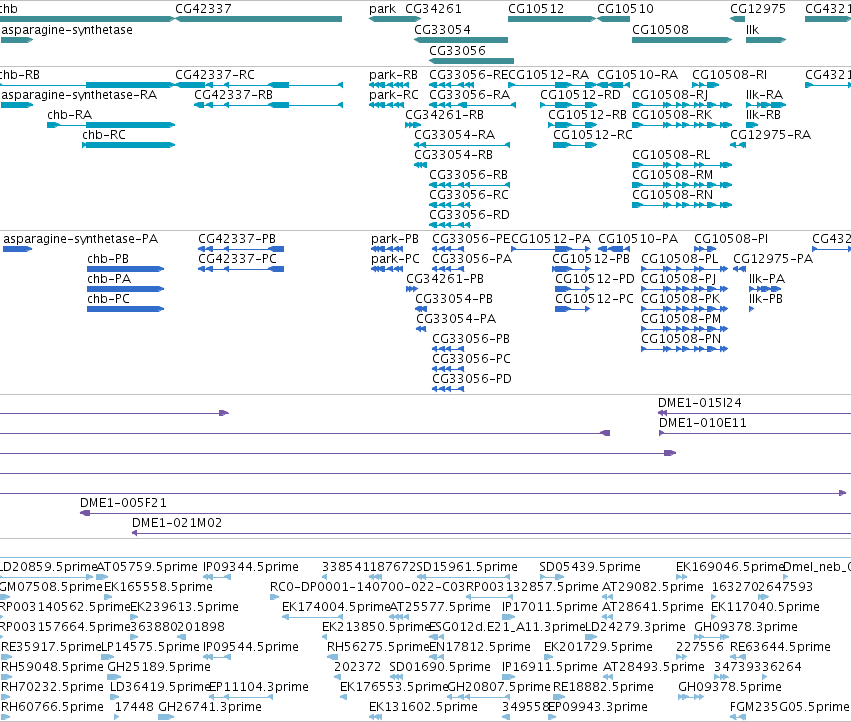The width and height of the screenshot is (851, 722).
Task: Select transcript CG10510-RA
Action: coord(637,75)
